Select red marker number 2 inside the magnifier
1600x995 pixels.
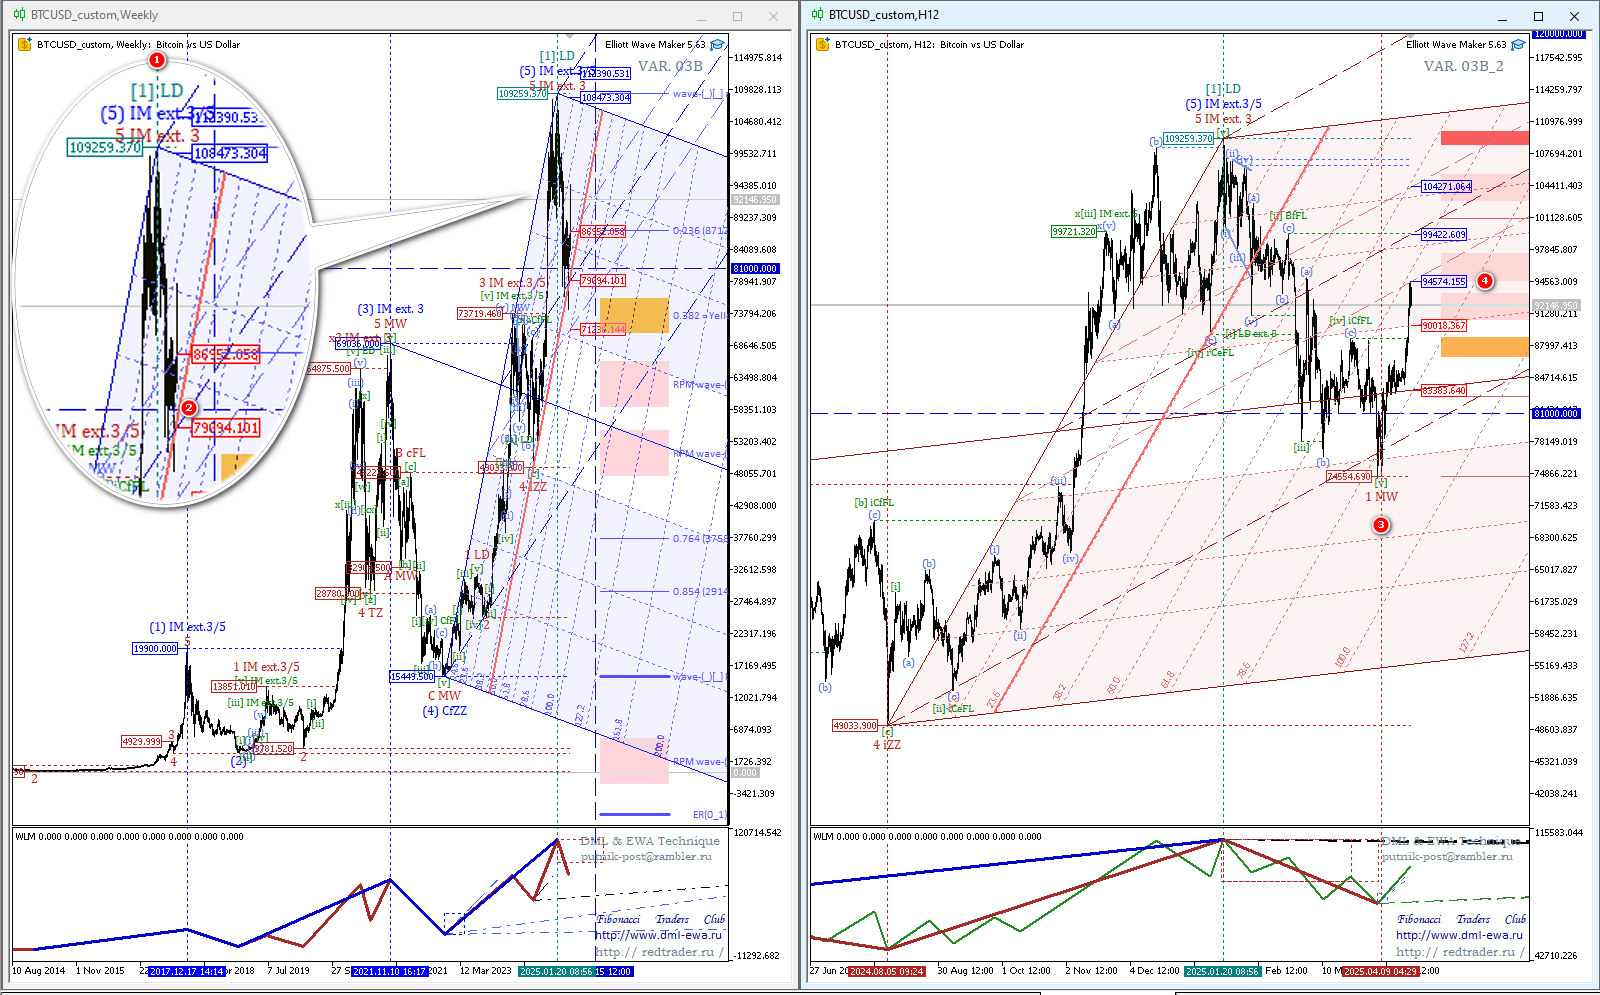tap(188, 407)
